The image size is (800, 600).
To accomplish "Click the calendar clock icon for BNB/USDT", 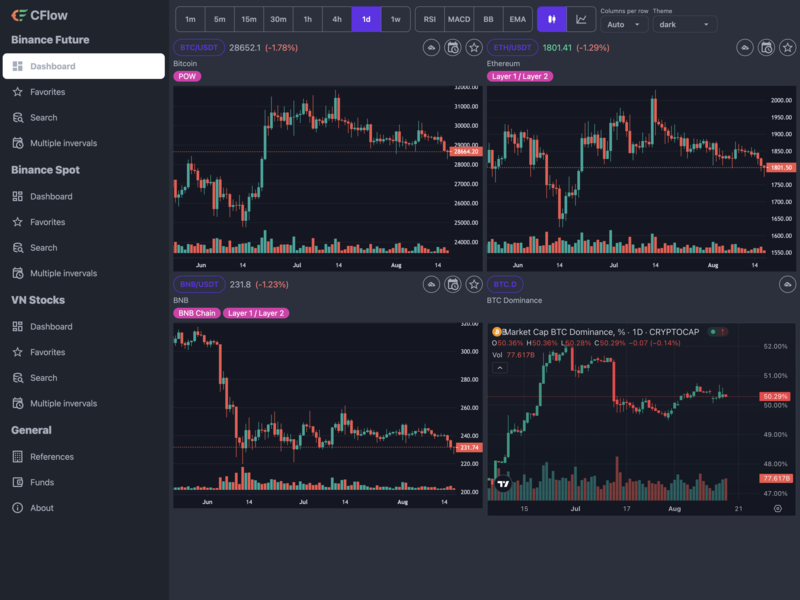I will point(452,285).
